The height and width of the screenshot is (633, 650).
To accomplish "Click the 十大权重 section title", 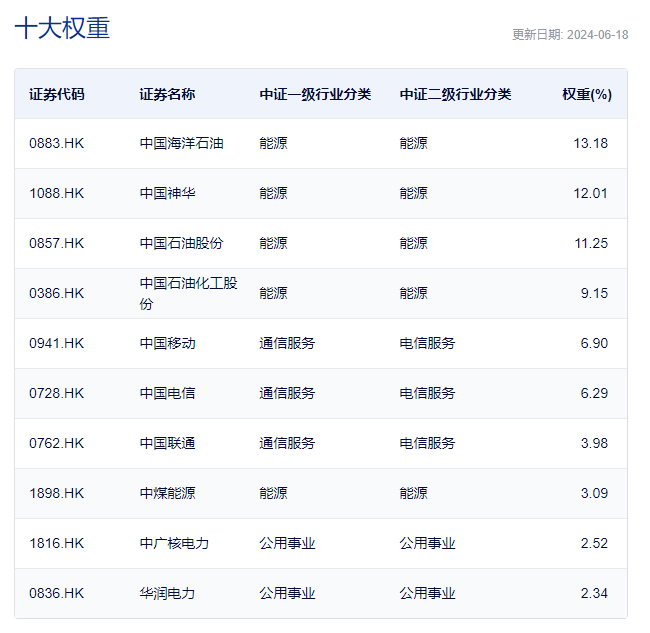I will [x=62, y=28].
